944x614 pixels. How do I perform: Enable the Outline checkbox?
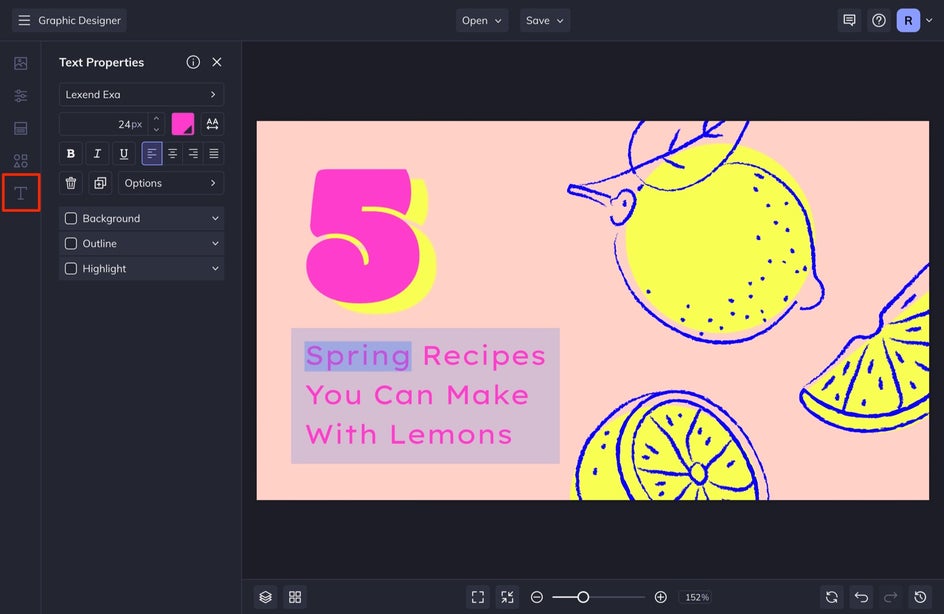(x=71, y=244)
